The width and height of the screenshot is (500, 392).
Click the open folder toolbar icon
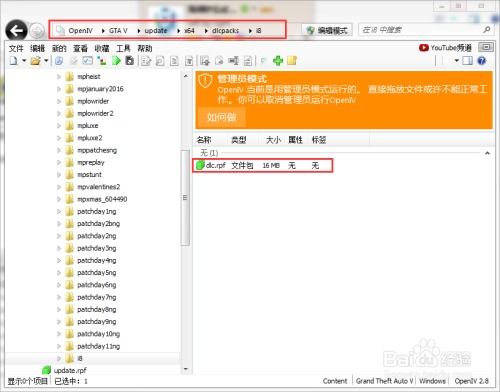pos(35,61)
